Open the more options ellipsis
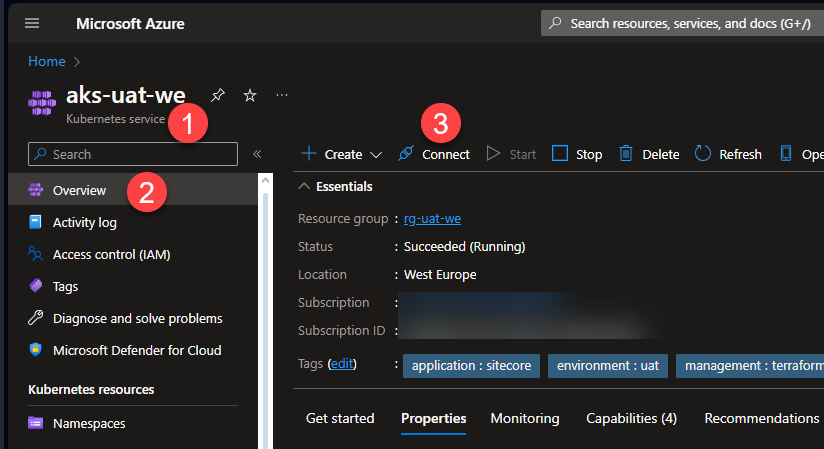 [282, 95]
